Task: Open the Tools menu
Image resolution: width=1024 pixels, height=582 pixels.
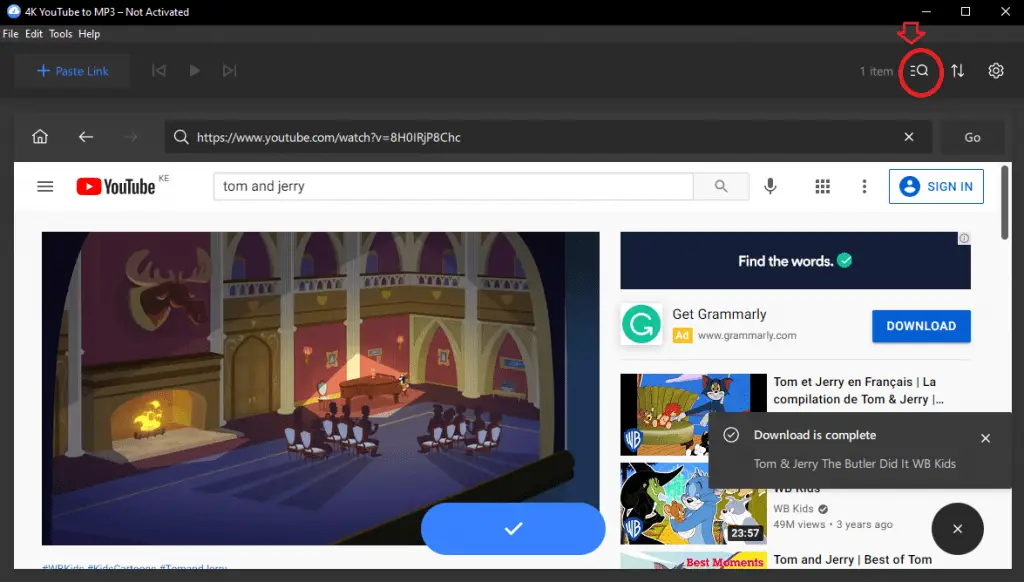Action: (61, 34)
